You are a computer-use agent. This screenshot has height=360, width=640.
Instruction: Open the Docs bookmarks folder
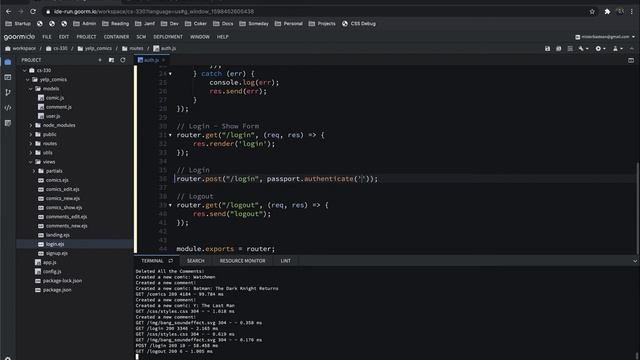pos(223,24)
